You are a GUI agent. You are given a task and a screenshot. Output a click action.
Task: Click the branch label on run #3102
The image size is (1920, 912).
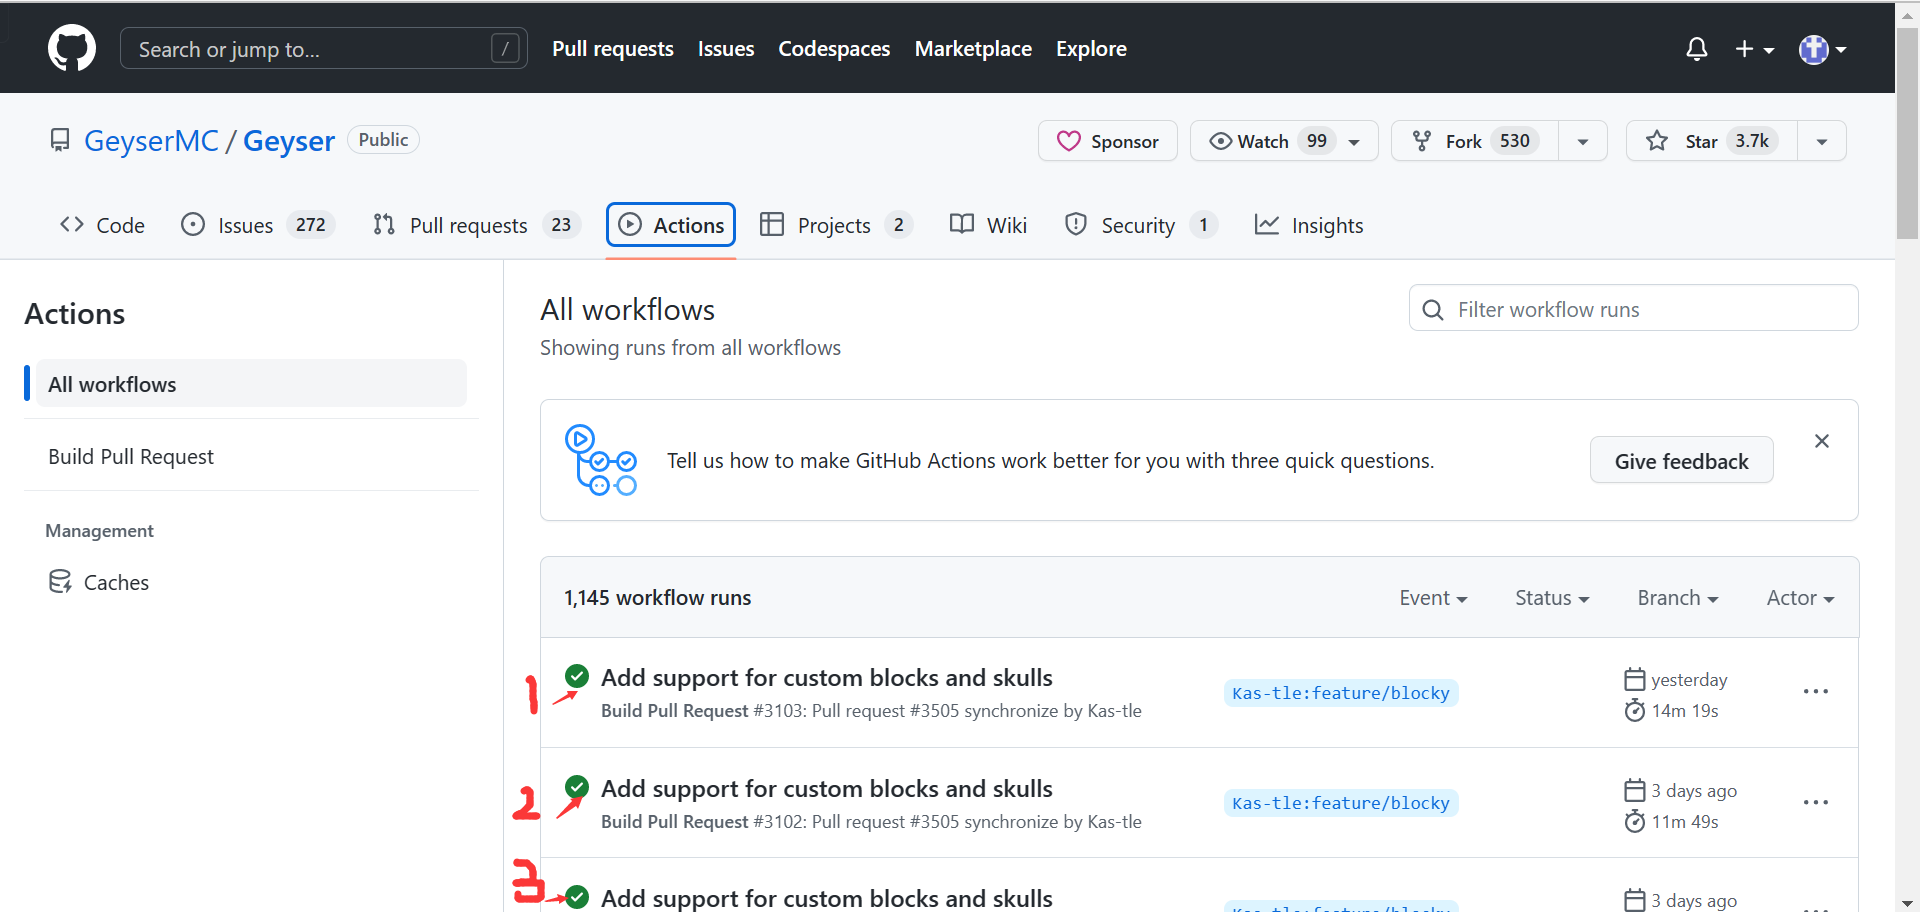tap(1341, 803)
